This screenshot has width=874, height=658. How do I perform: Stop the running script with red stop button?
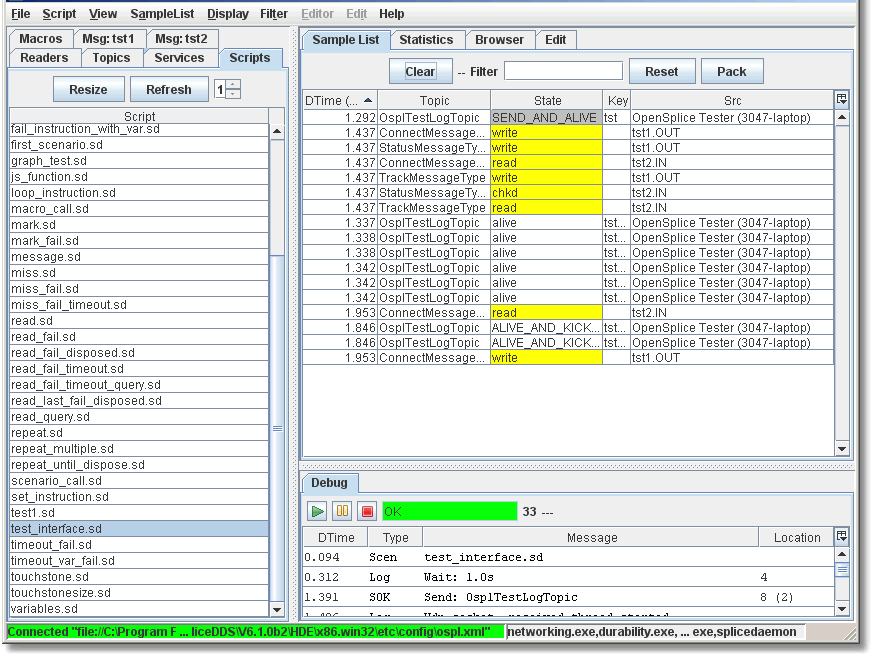(367, 511)
